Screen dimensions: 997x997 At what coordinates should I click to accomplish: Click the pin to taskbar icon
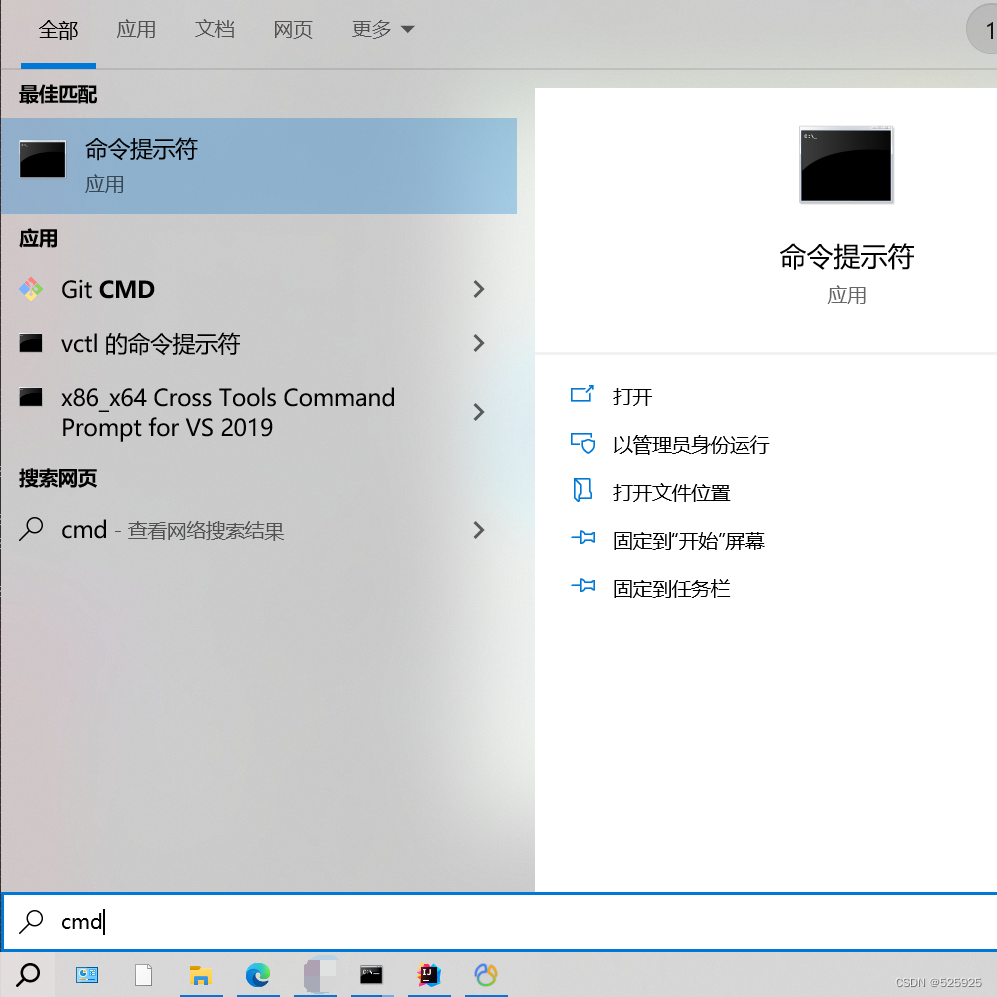583,586
